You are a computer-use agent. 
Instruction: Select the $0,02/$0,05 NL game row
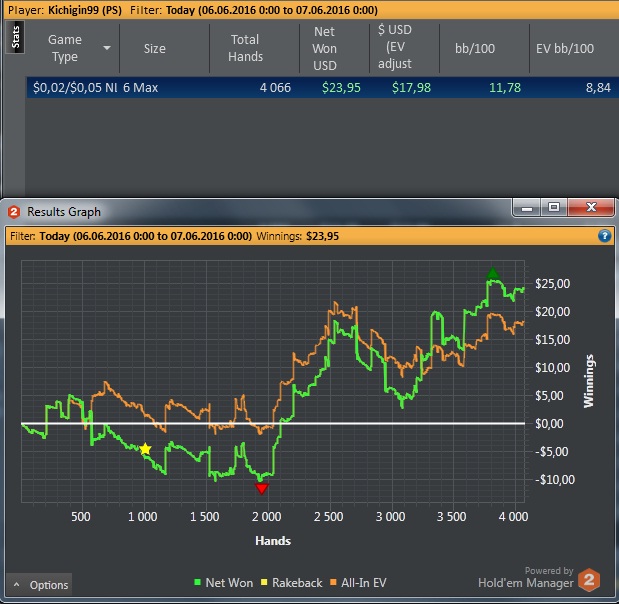(x=323, y=87)
